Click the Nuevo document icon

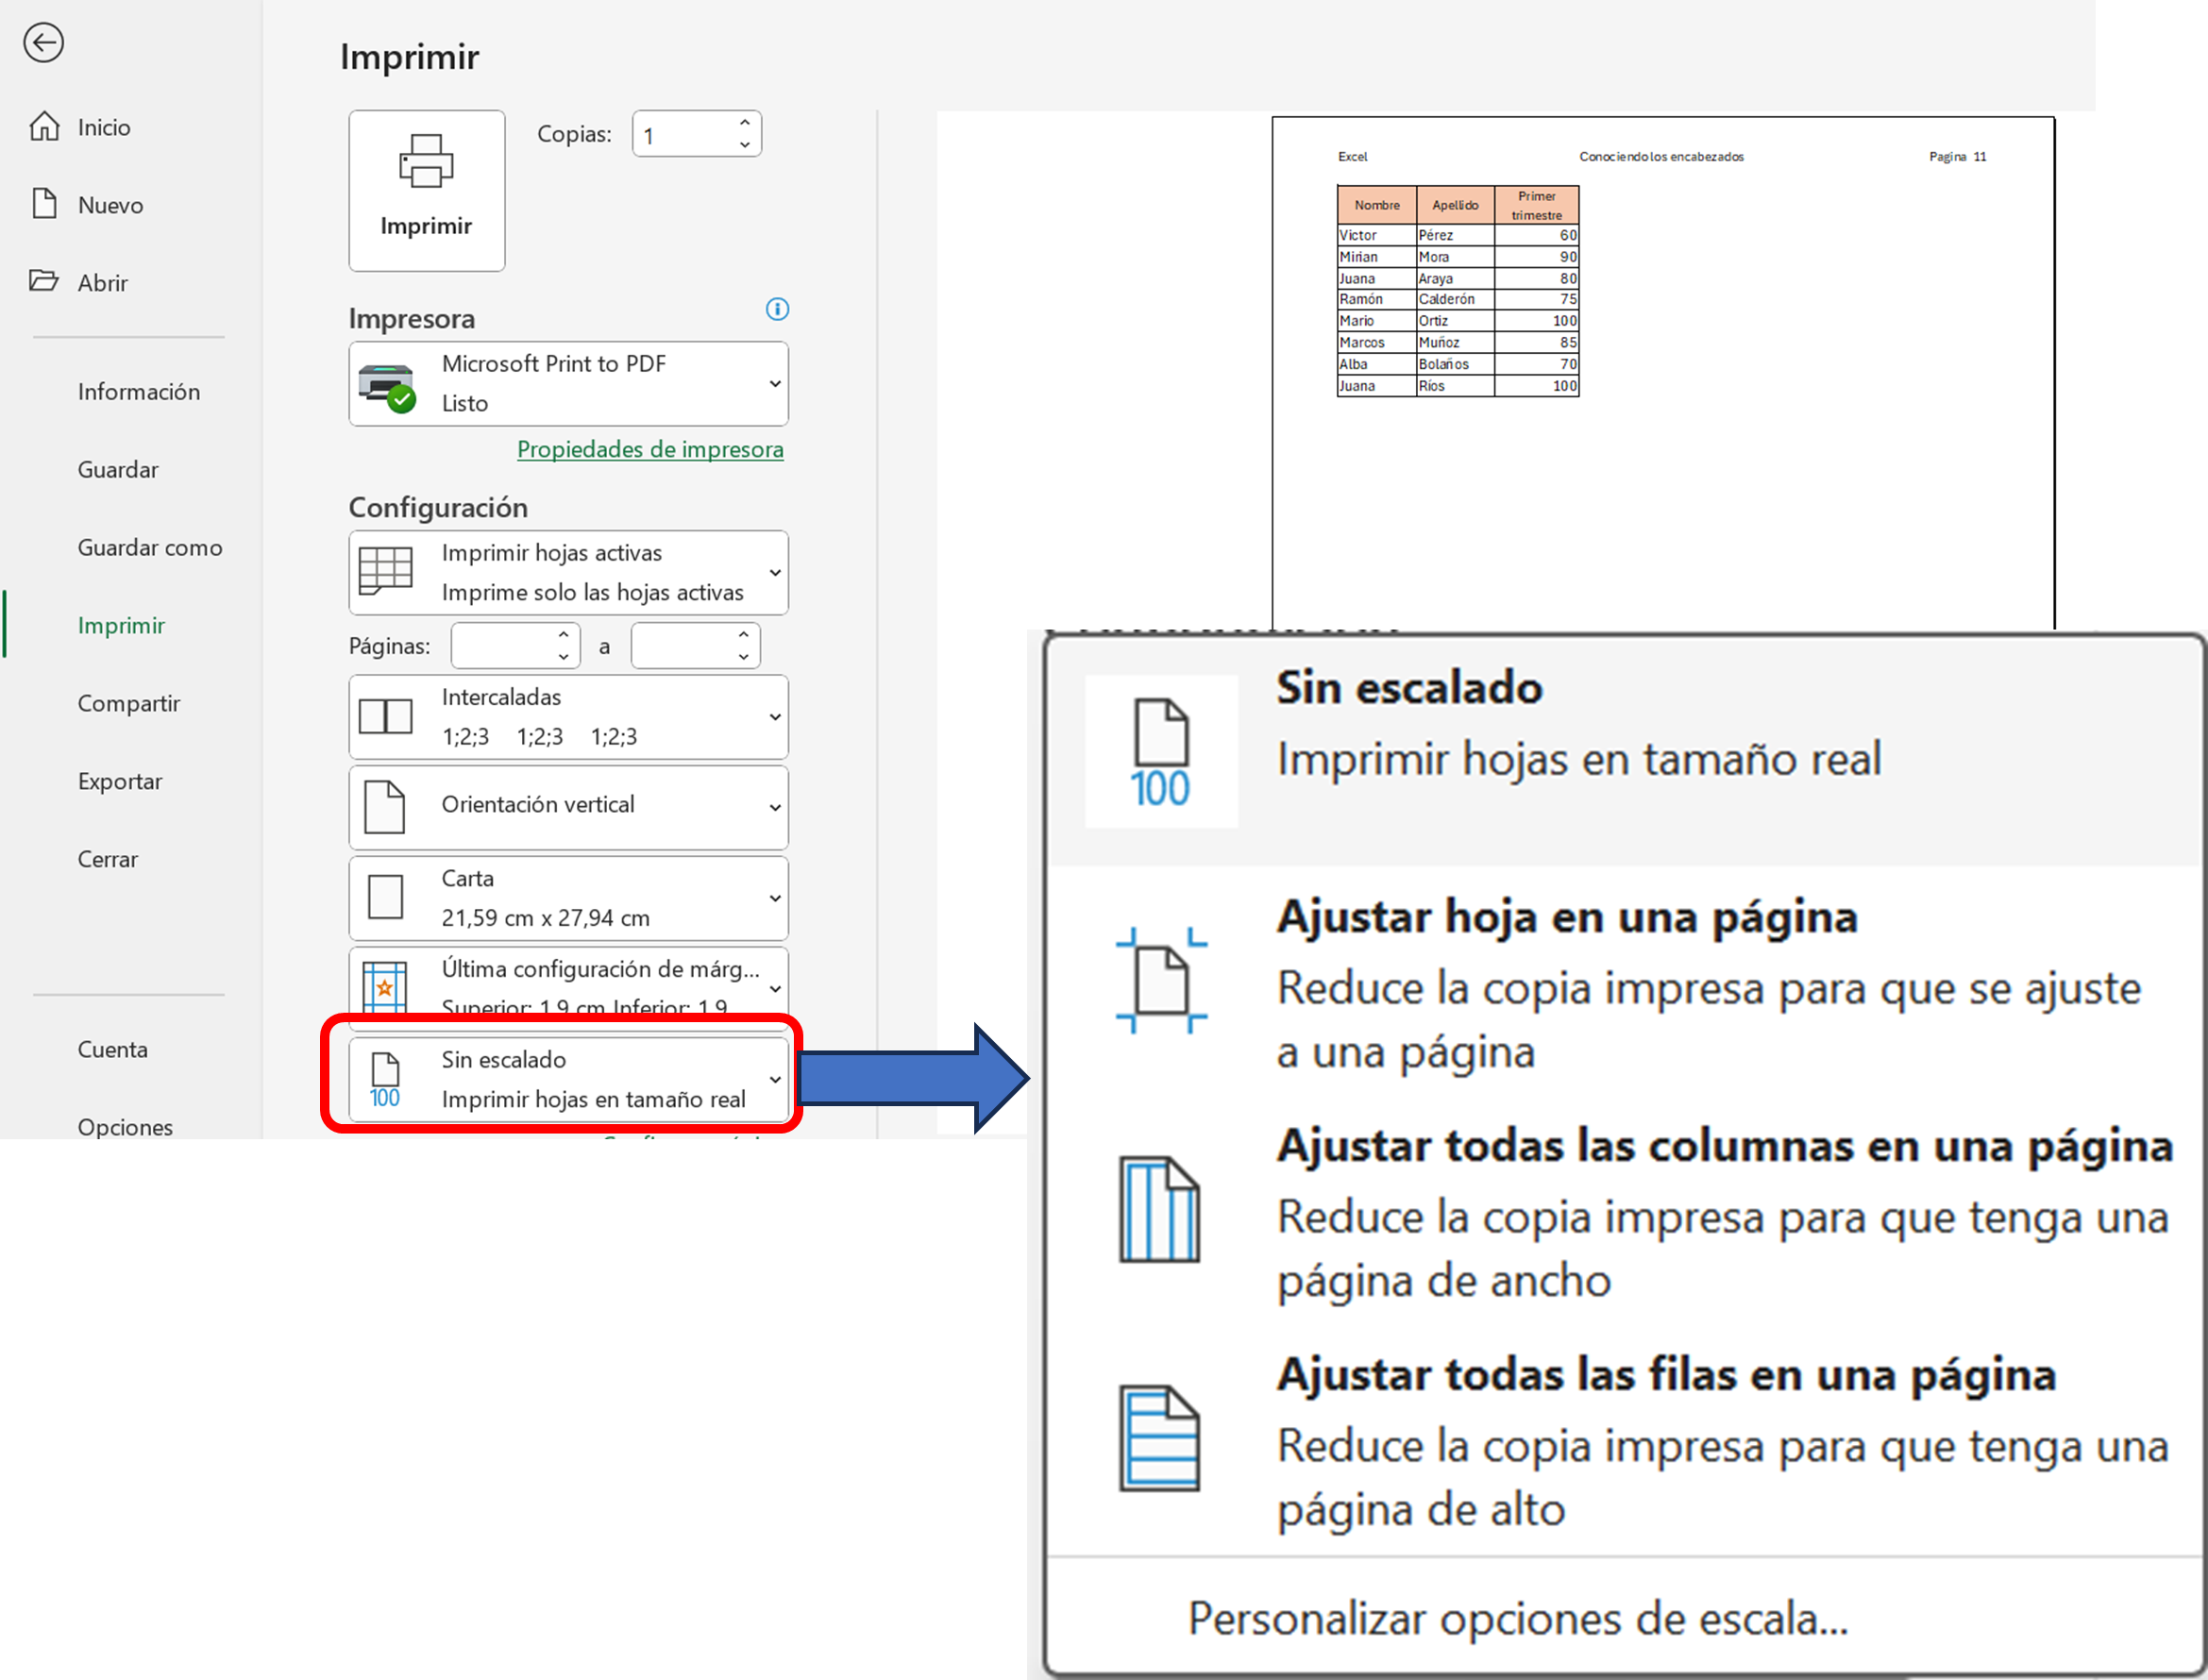[44, 204]
